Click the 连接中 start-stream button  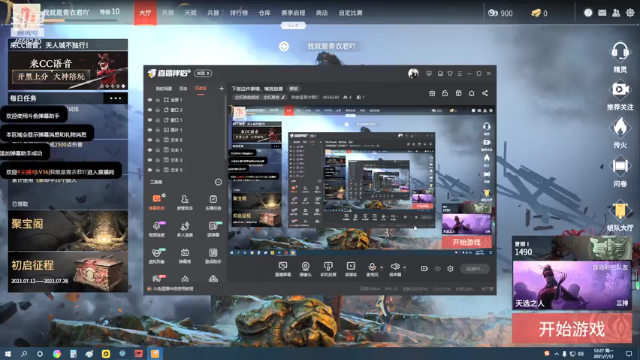(x=475, y=269)
